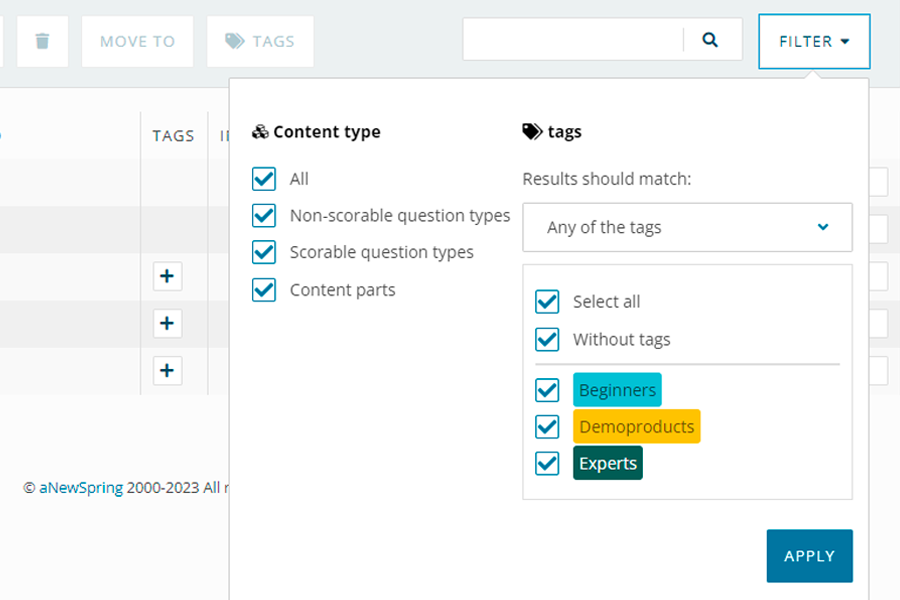Disable the Content parts checkbox
The height and width of the screenshot is (600, 900).
tap(264, 290)
